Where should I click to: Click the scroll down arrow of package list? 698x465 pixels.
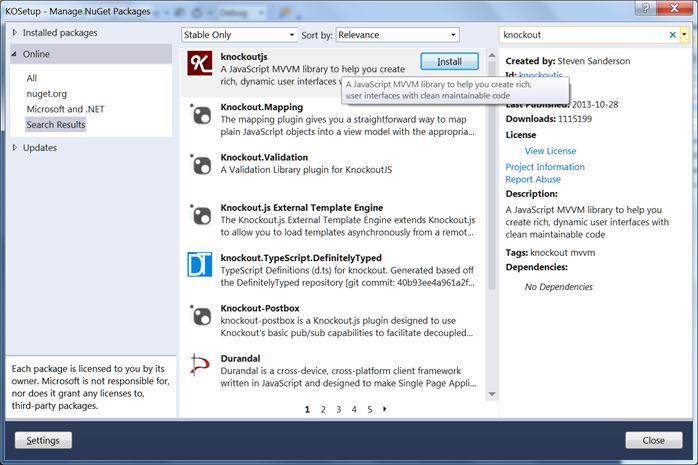(x=492, y=394)
